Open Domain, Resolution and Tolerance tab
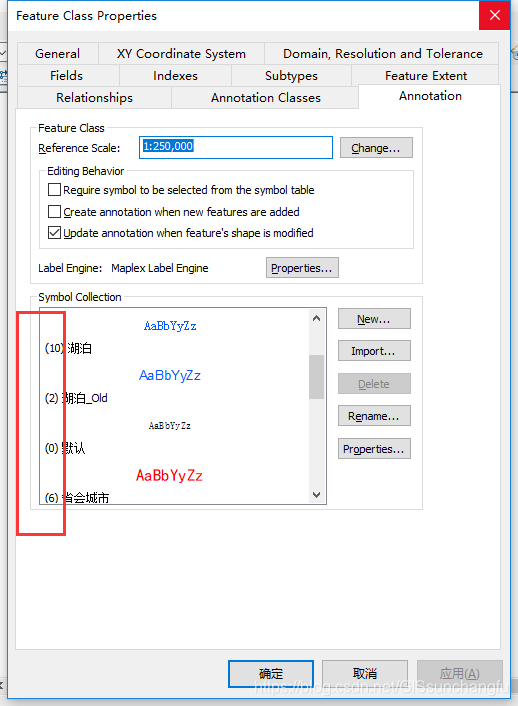The width and height of the screenshot is (518, 706). pyautogui.click(x=382, y=54)
